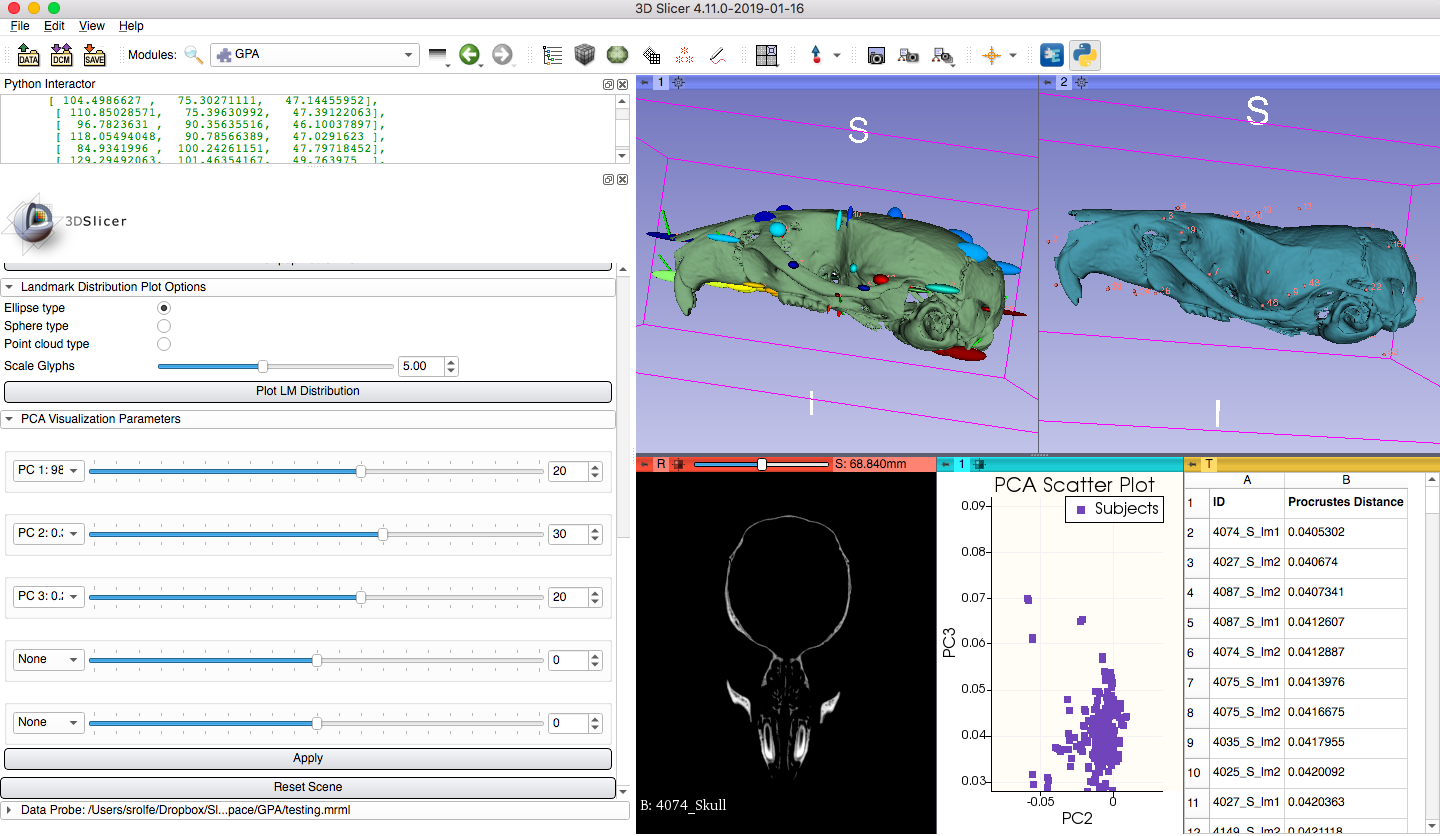Click the Edit menu

[x=54, y=26]
